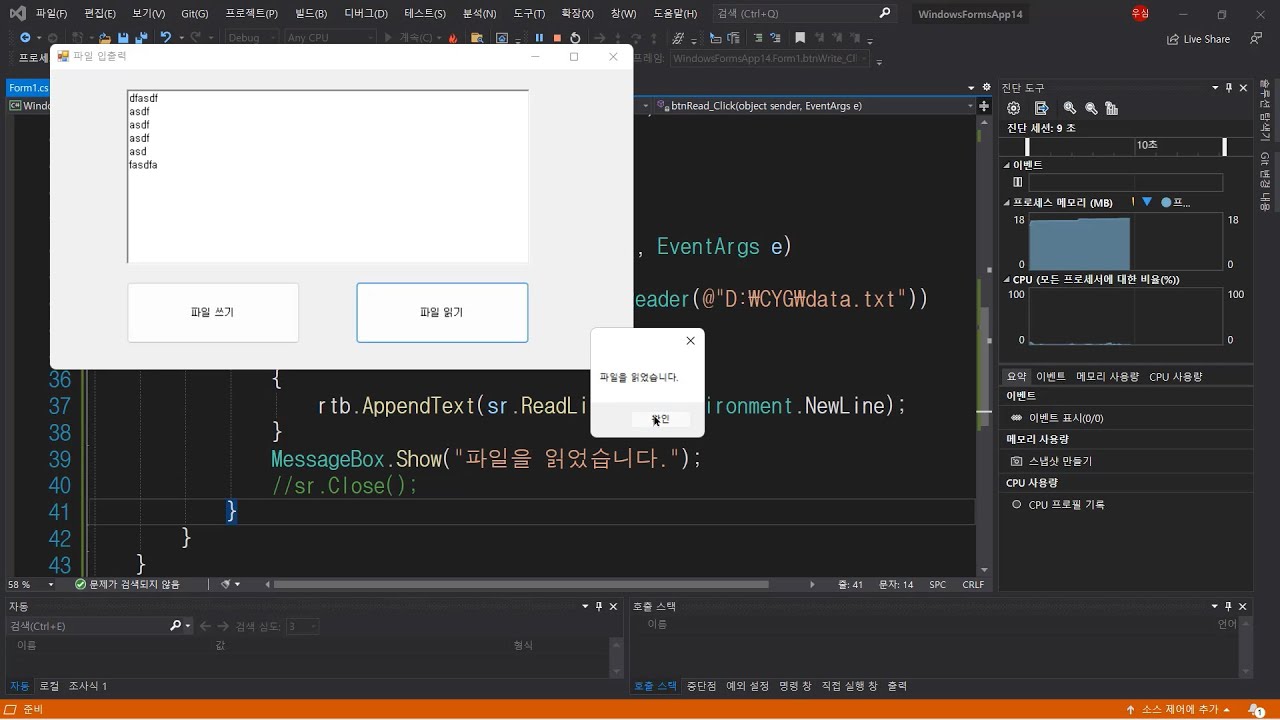Pause debugging with the break all icon
The width and height of the screenshot is (1280, 720).
tap(539, 38)
